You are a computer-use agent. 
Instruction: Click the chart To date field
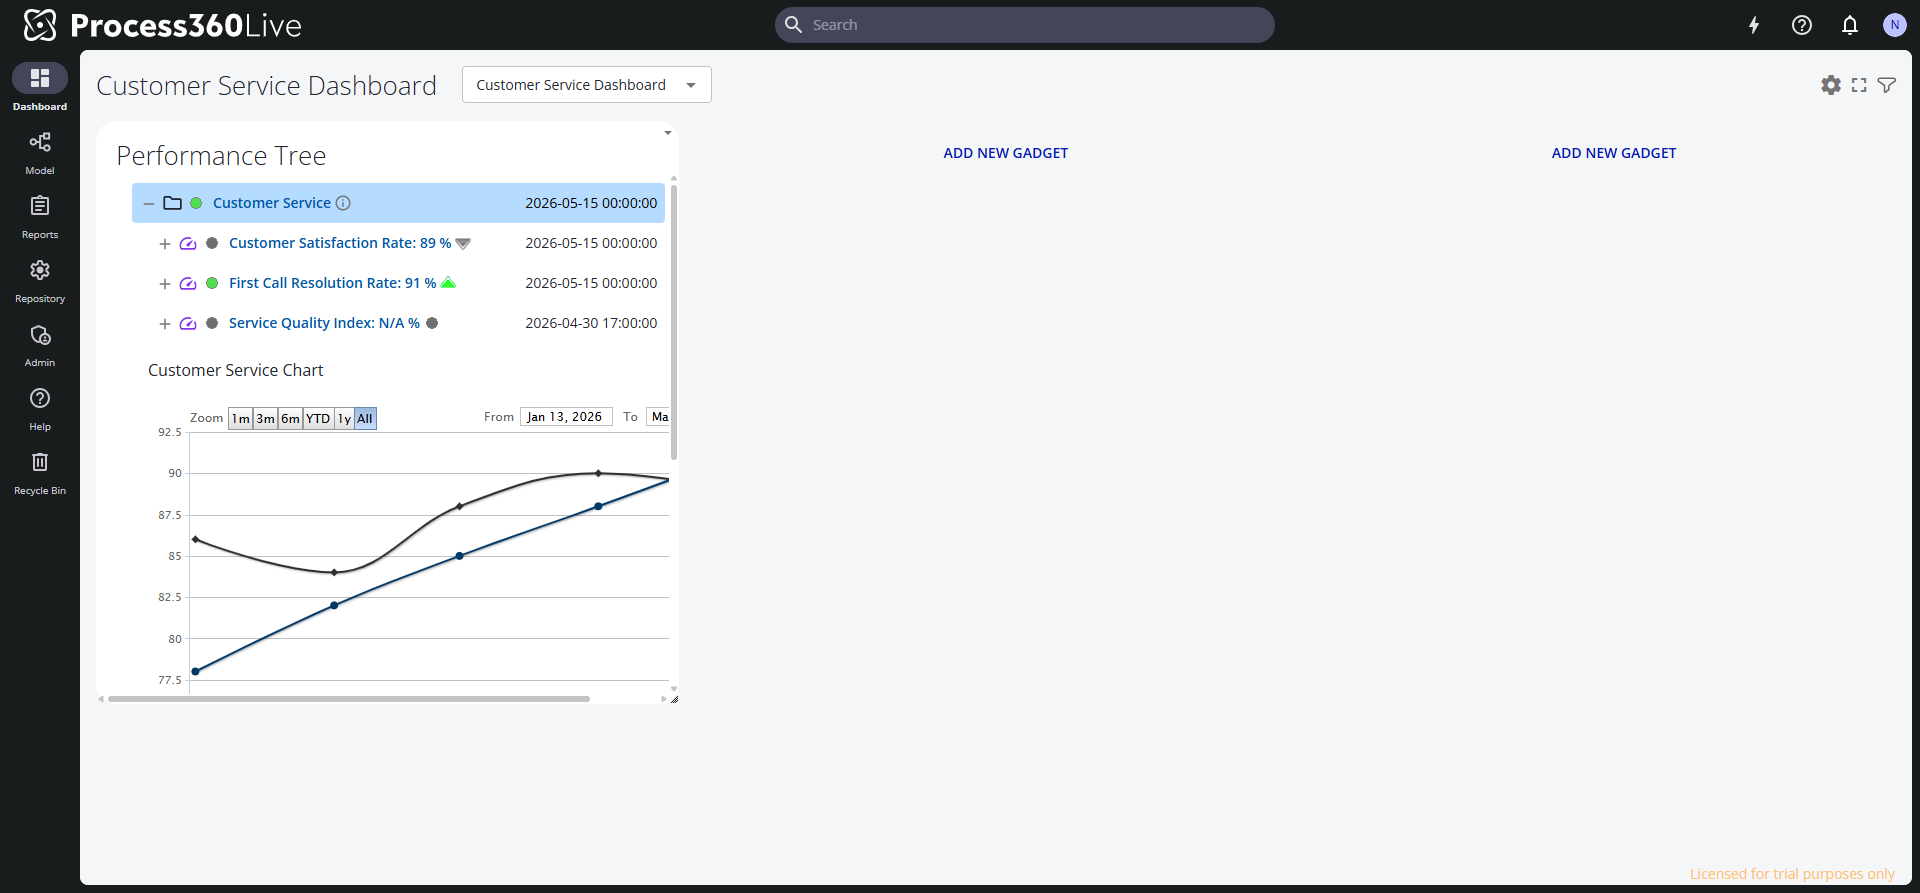point(659,417)
